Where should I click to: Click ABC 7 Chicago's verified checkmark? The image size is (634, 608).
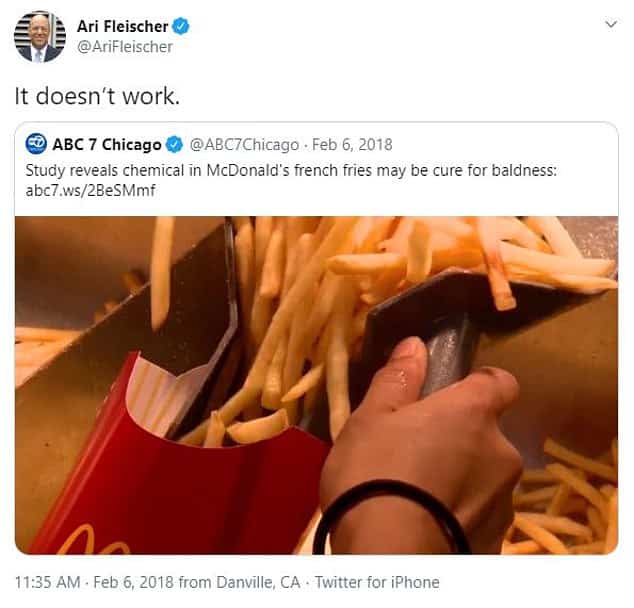coord(175,144)
